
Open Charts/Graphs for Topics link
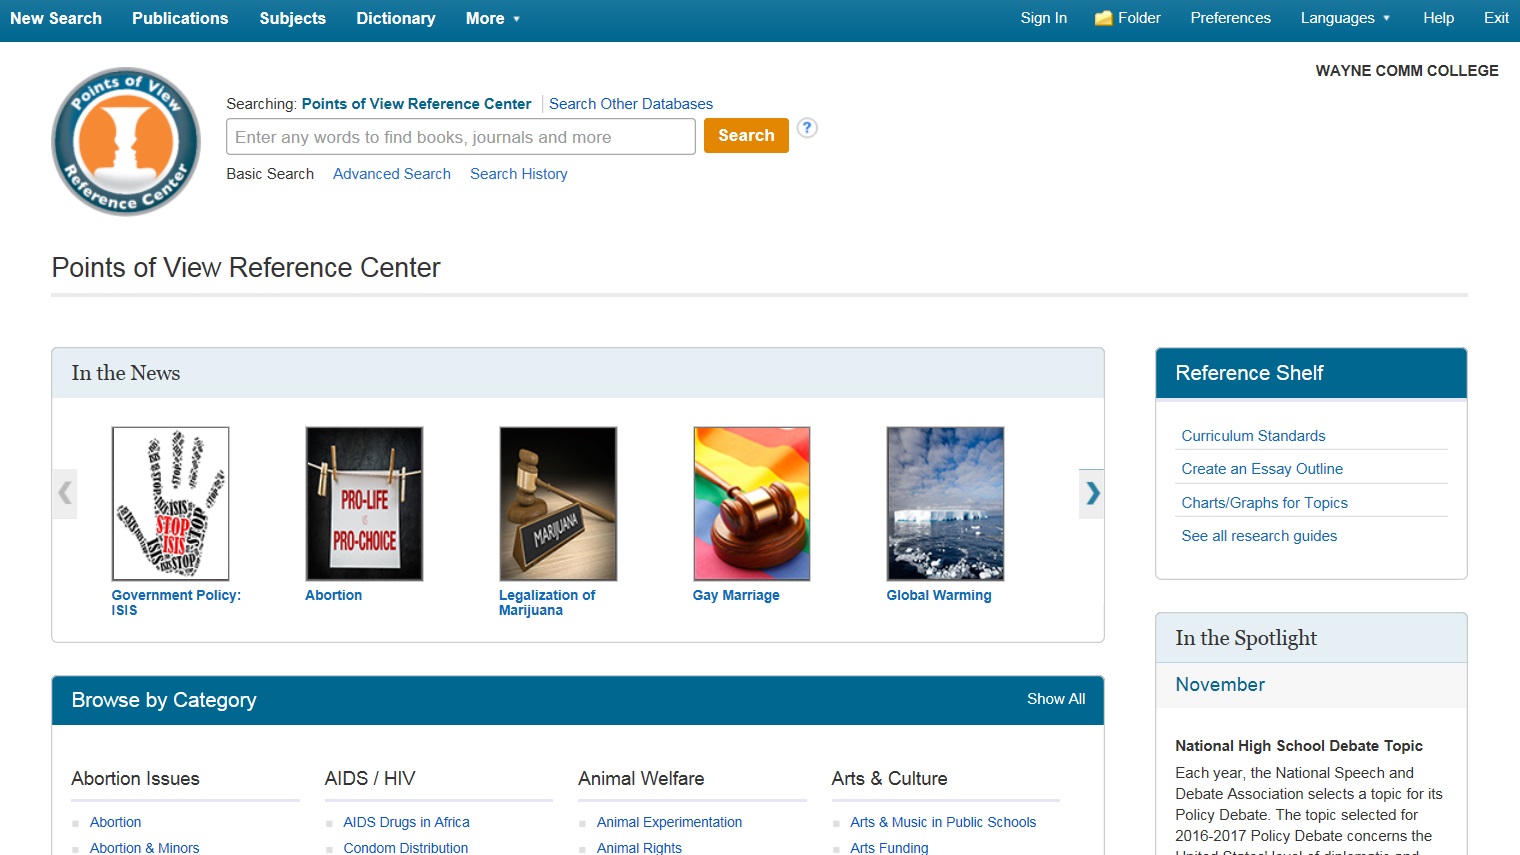1264,503
